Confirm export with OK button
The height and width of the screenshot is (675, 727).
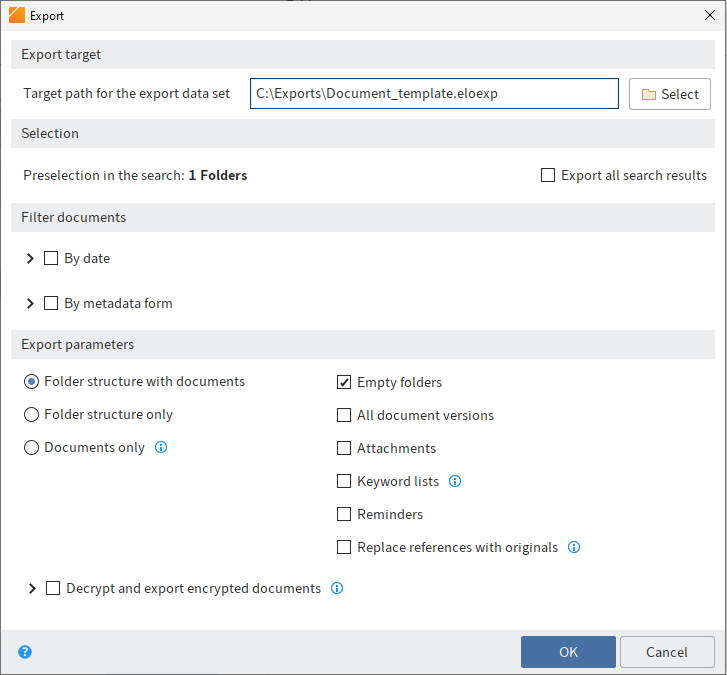568,652
